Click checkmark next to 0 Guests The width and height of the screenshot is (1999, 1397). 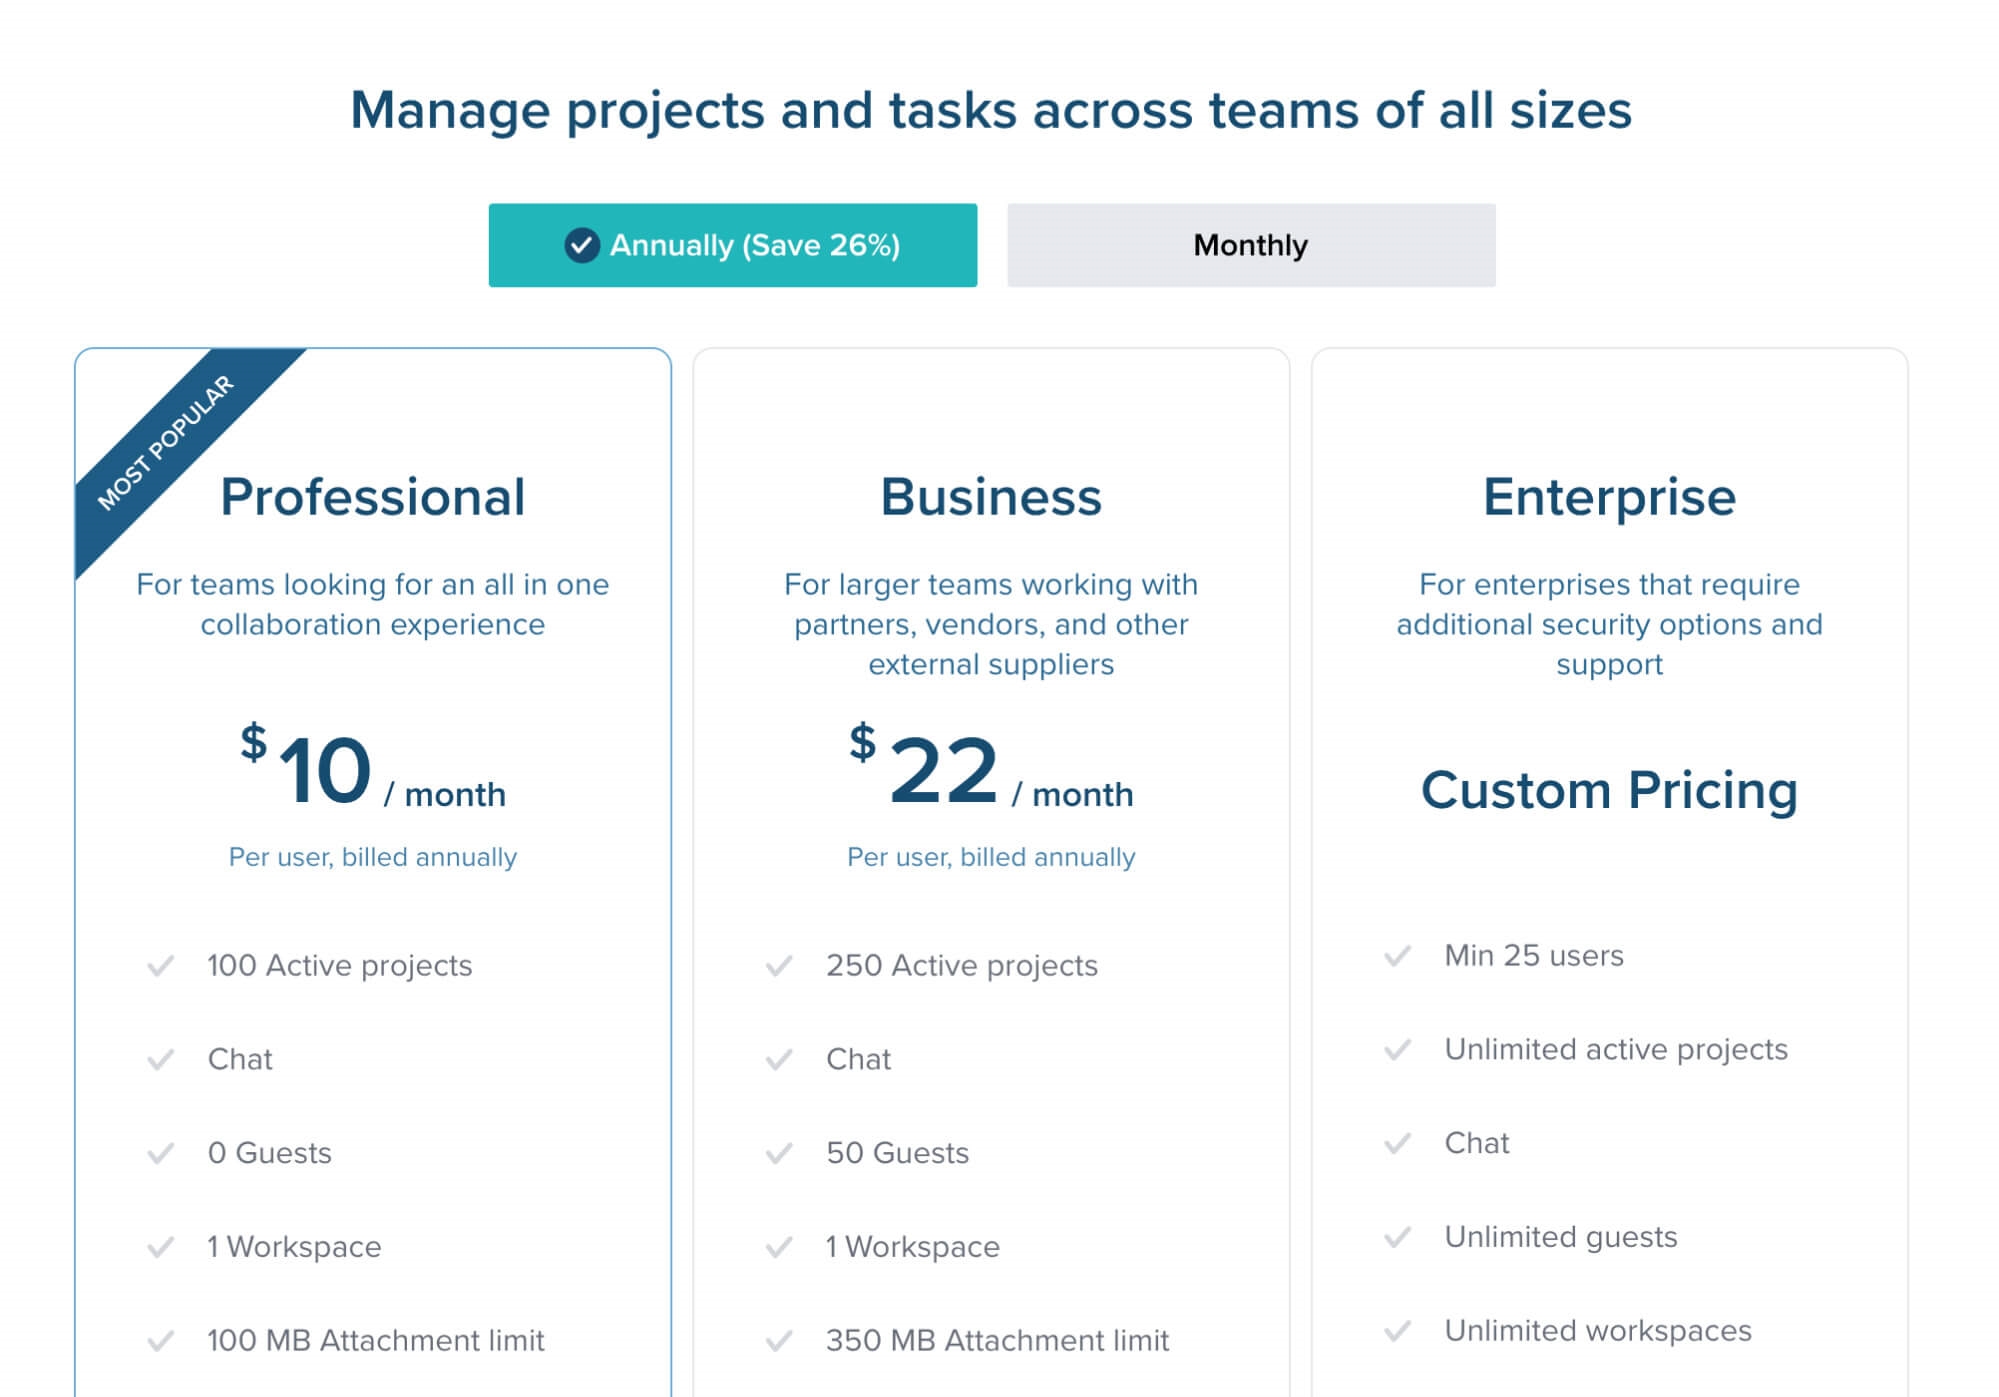tap(161, 1153)
